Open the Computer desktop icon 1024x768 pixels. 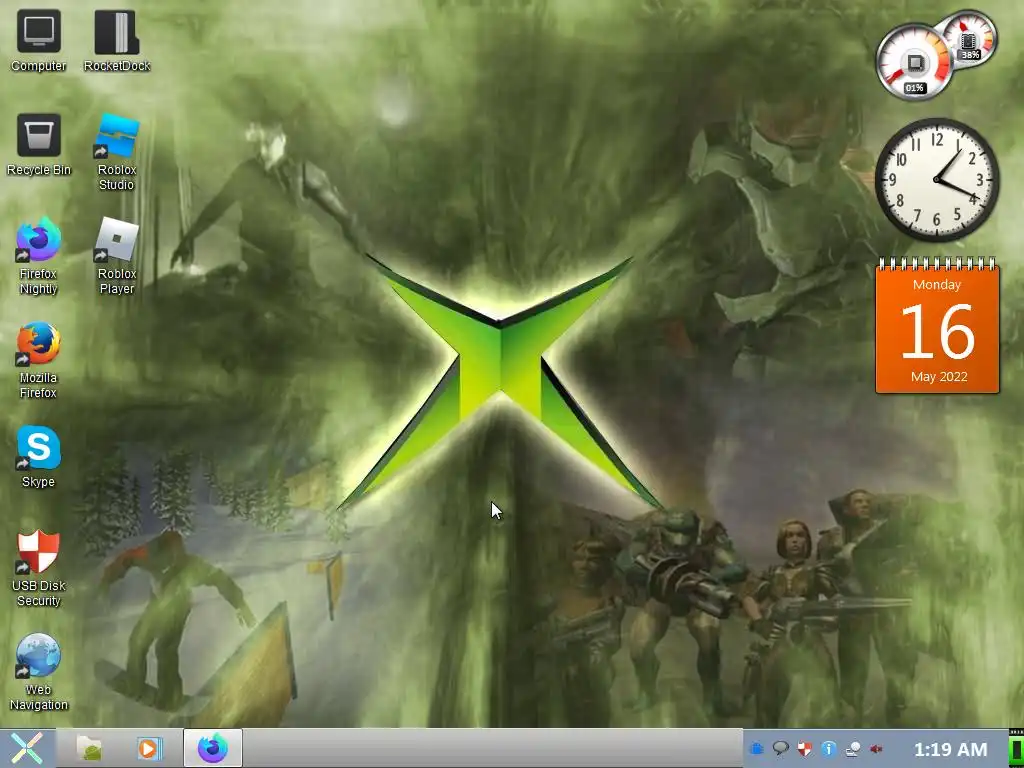(x=39, y=40)
